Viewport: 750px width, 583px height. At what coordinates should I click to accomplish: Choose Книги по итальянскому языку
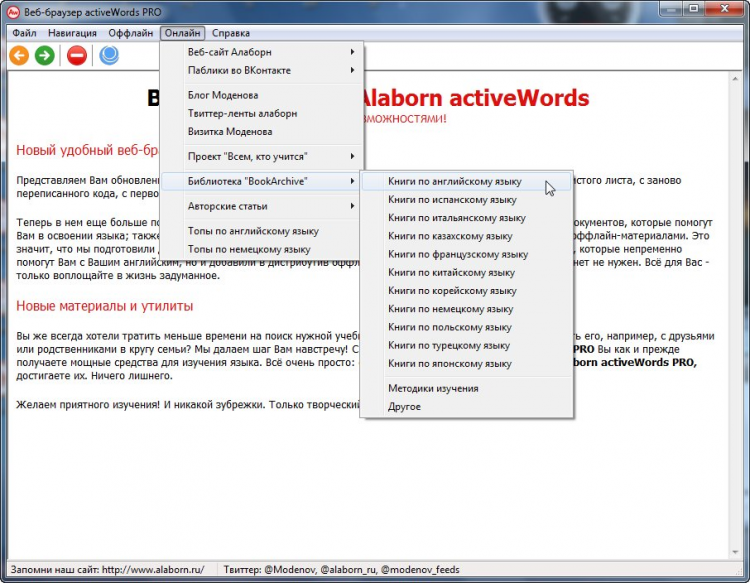(x=466, y=218)
